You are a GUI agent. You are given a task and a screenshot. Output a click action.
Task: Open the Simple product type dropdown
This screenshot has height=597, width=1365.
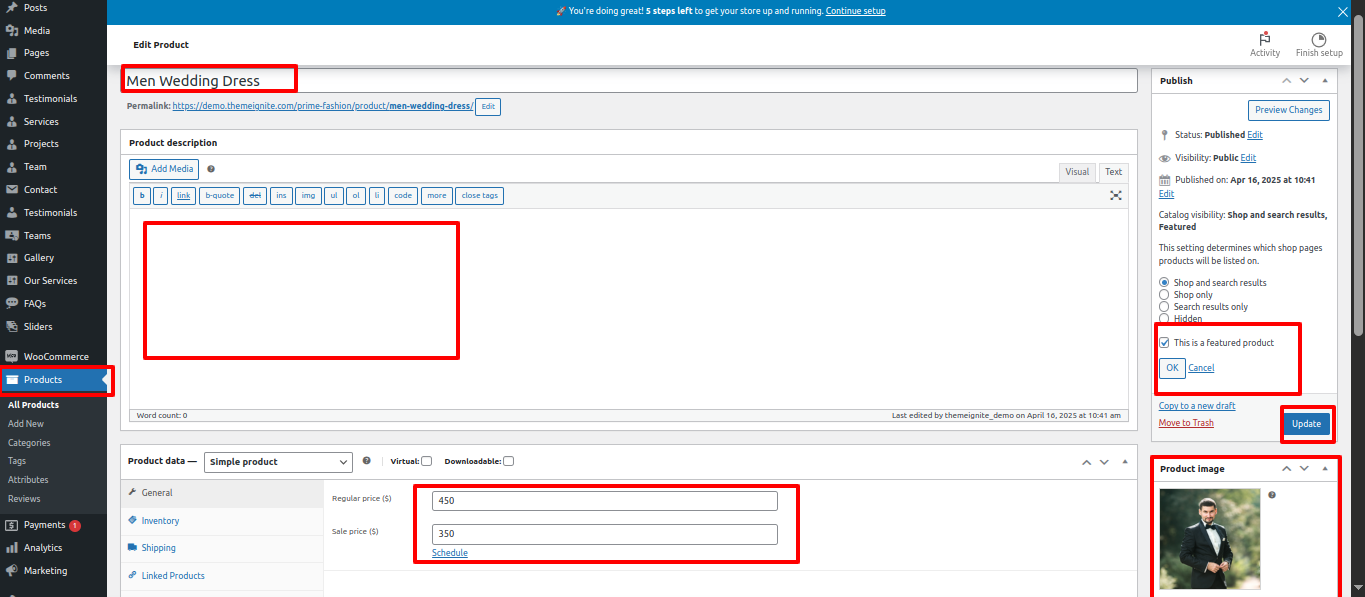pos(278,462)
